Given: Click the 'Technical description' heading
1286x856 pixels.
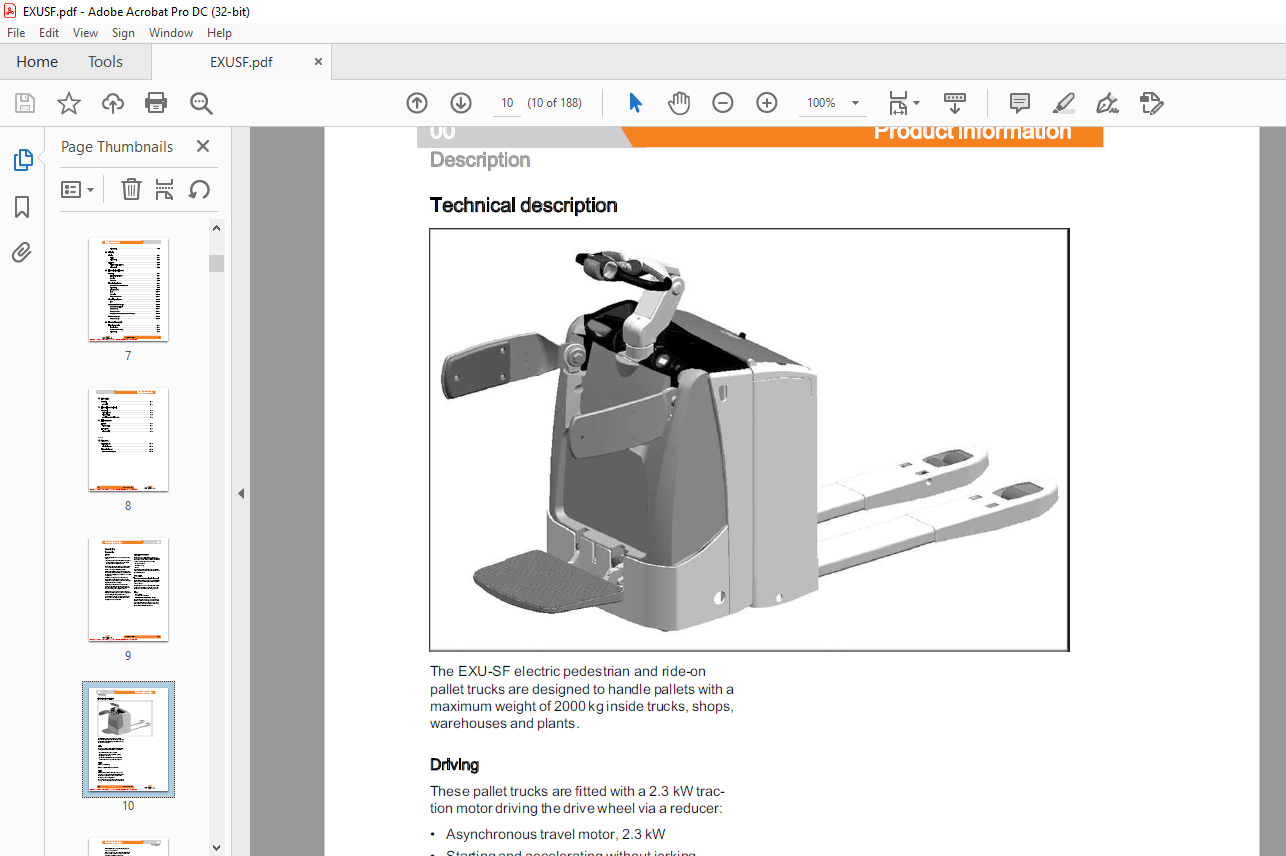Looking at the screenshot, I should pos(523,205).
